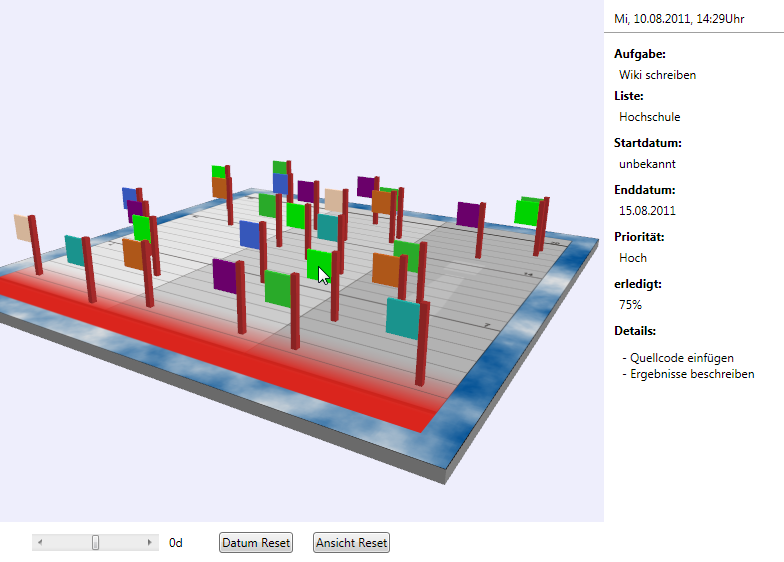Select the bright green flag under the cursor
This screenshot has width=784, height=562.
pyautogui.click(x=317, y=263)
